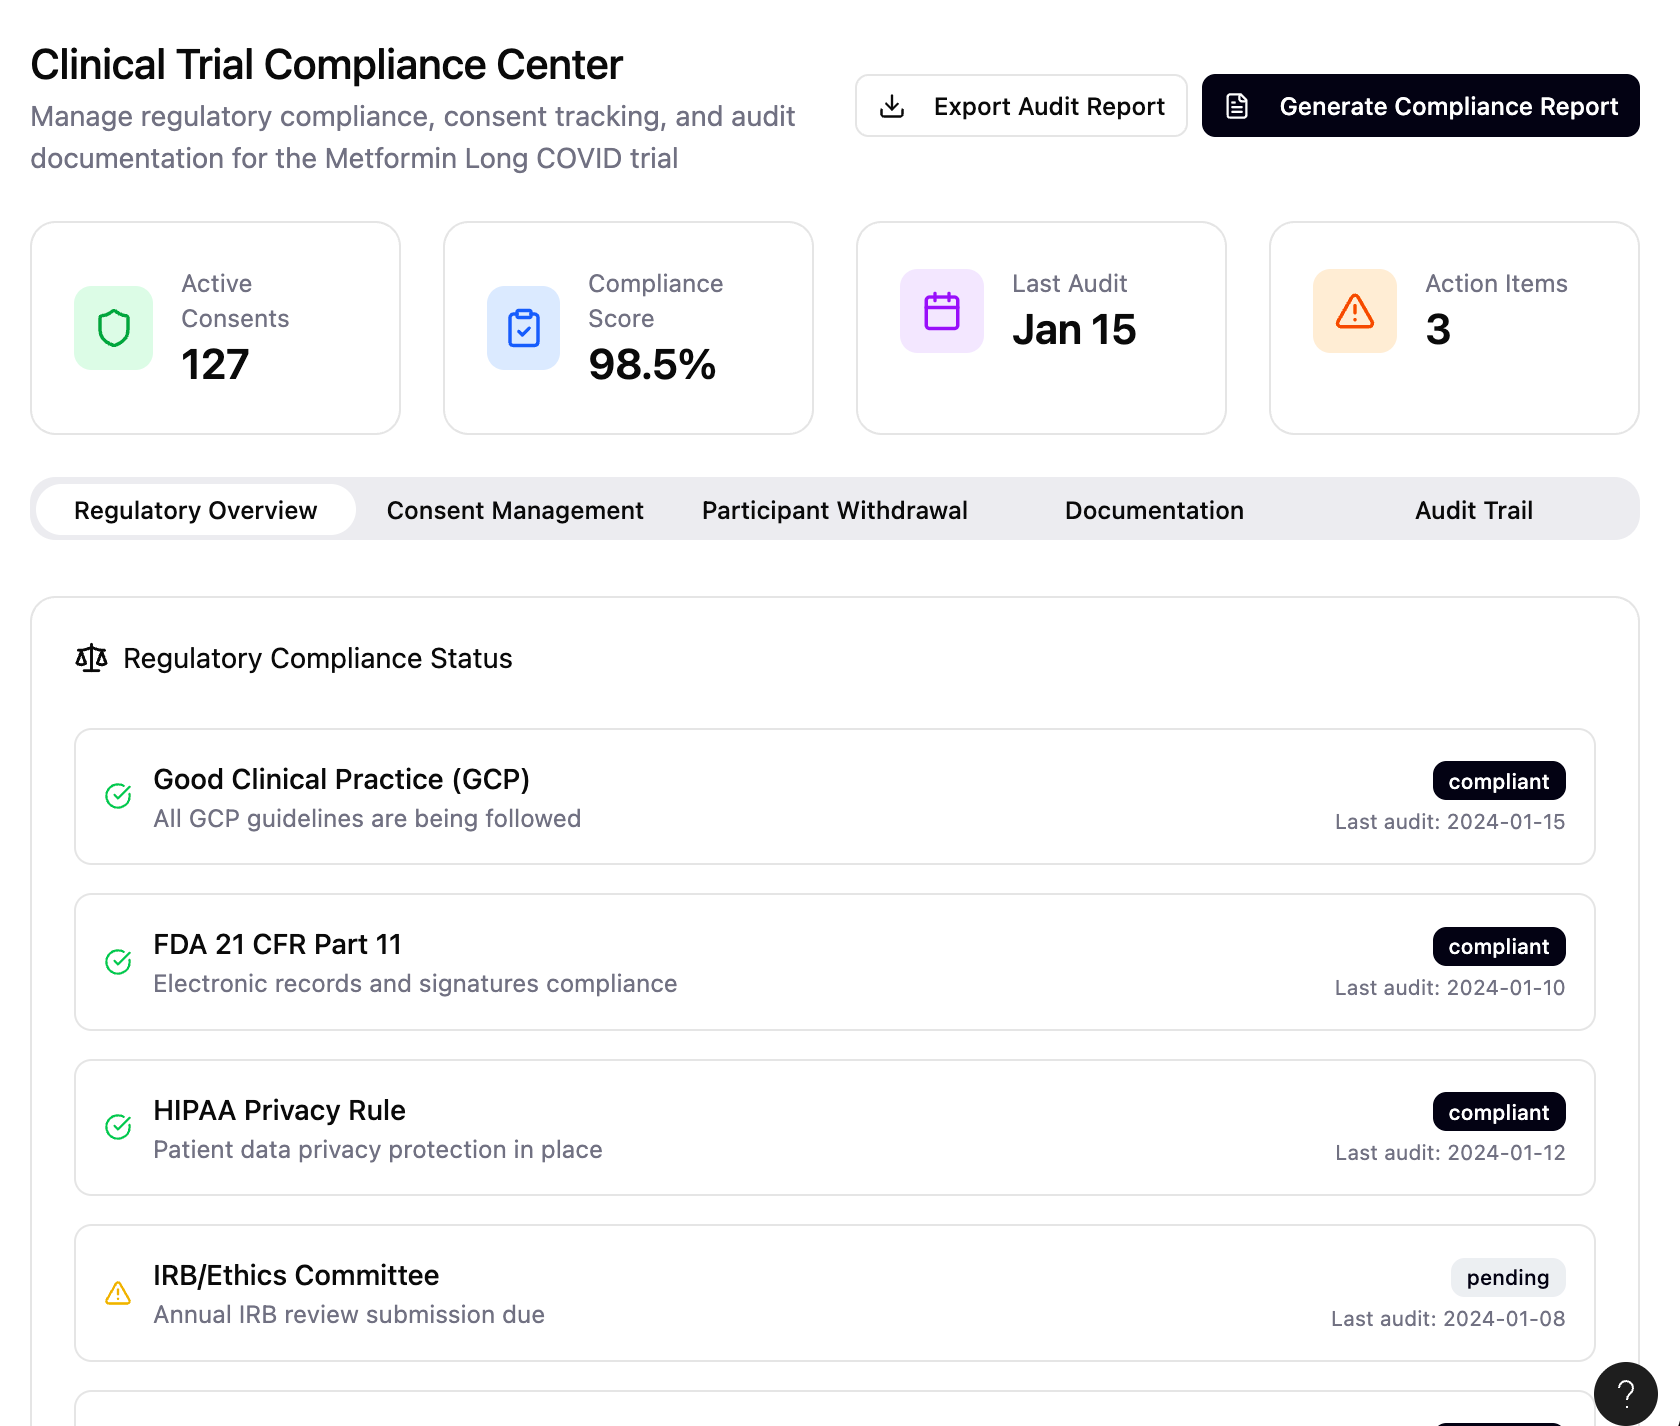Select the Regulatory Overview tab
The image size is (1680, 1426).
pyautogui.click(x=196, y=510)
